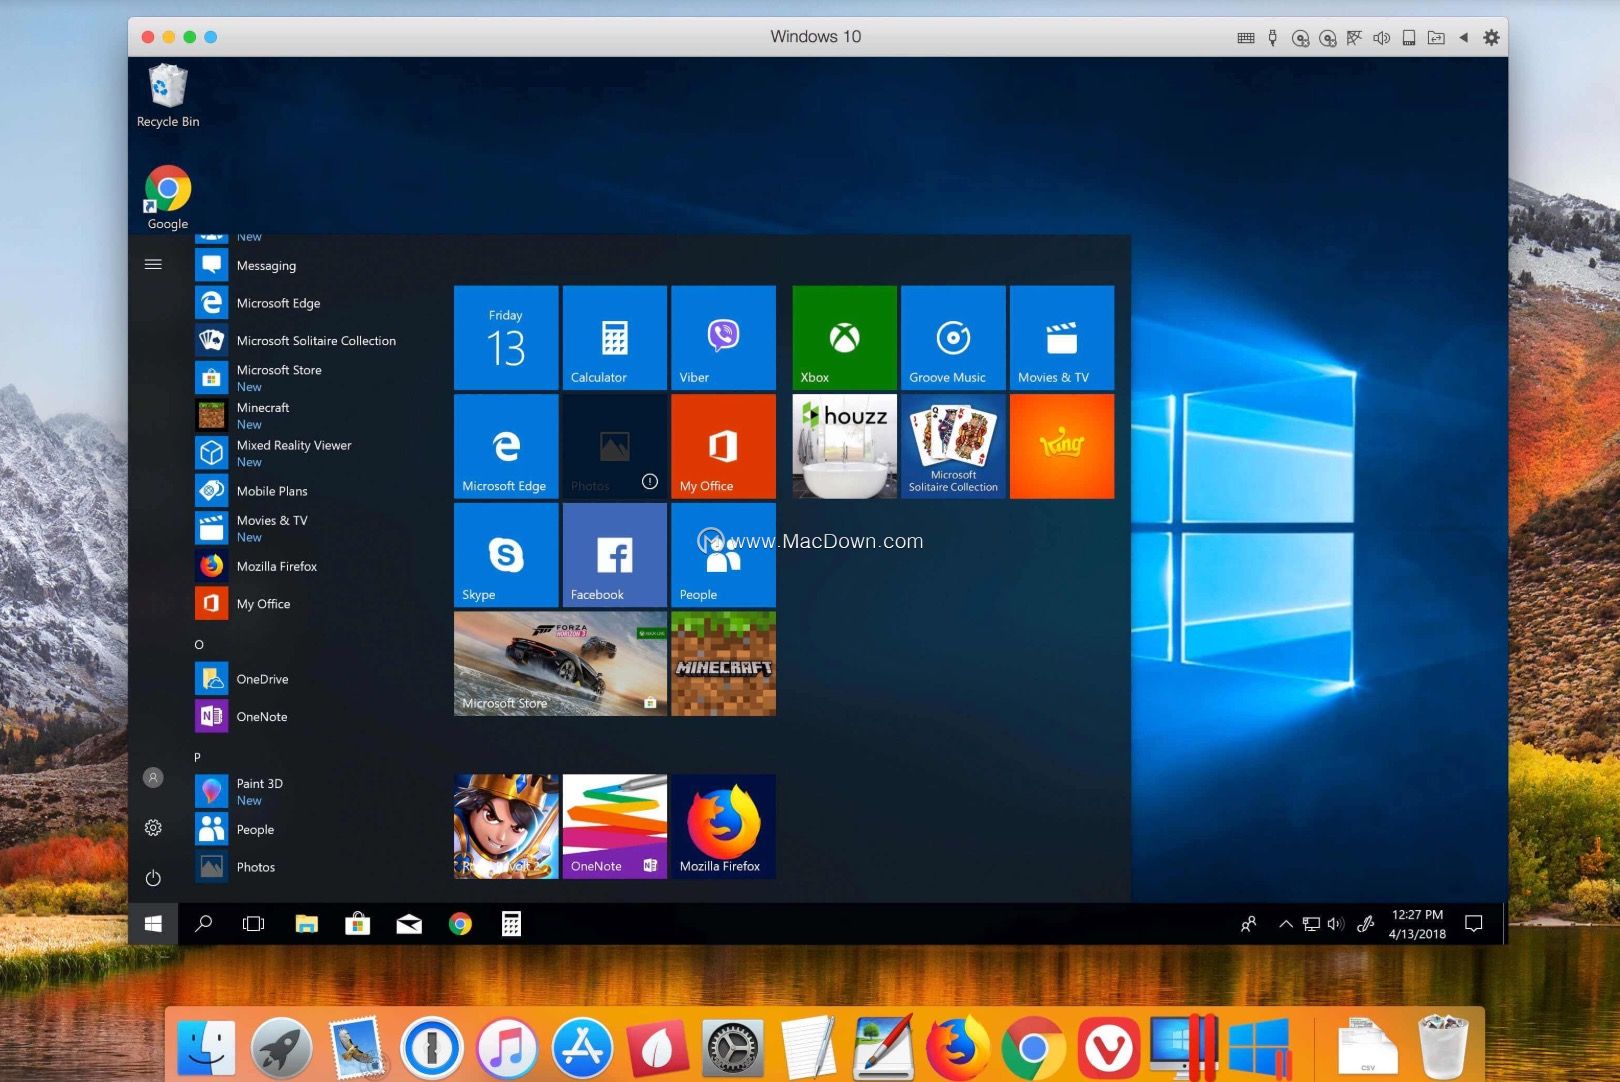Open Search from the Windows taskbar

[204, 924]
